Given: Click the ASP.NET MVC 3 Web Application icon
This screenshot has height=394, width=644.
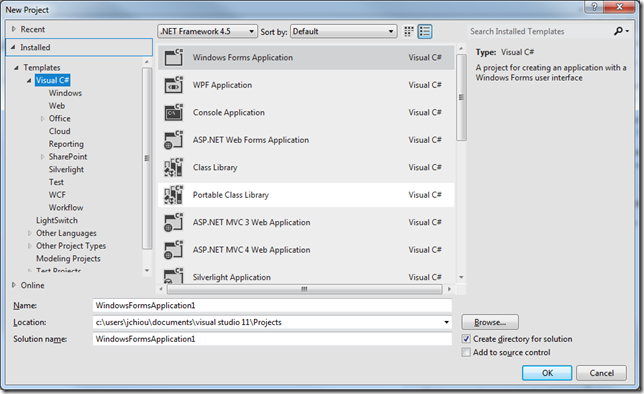Looking at the screenshot, I should click(174, 223).
